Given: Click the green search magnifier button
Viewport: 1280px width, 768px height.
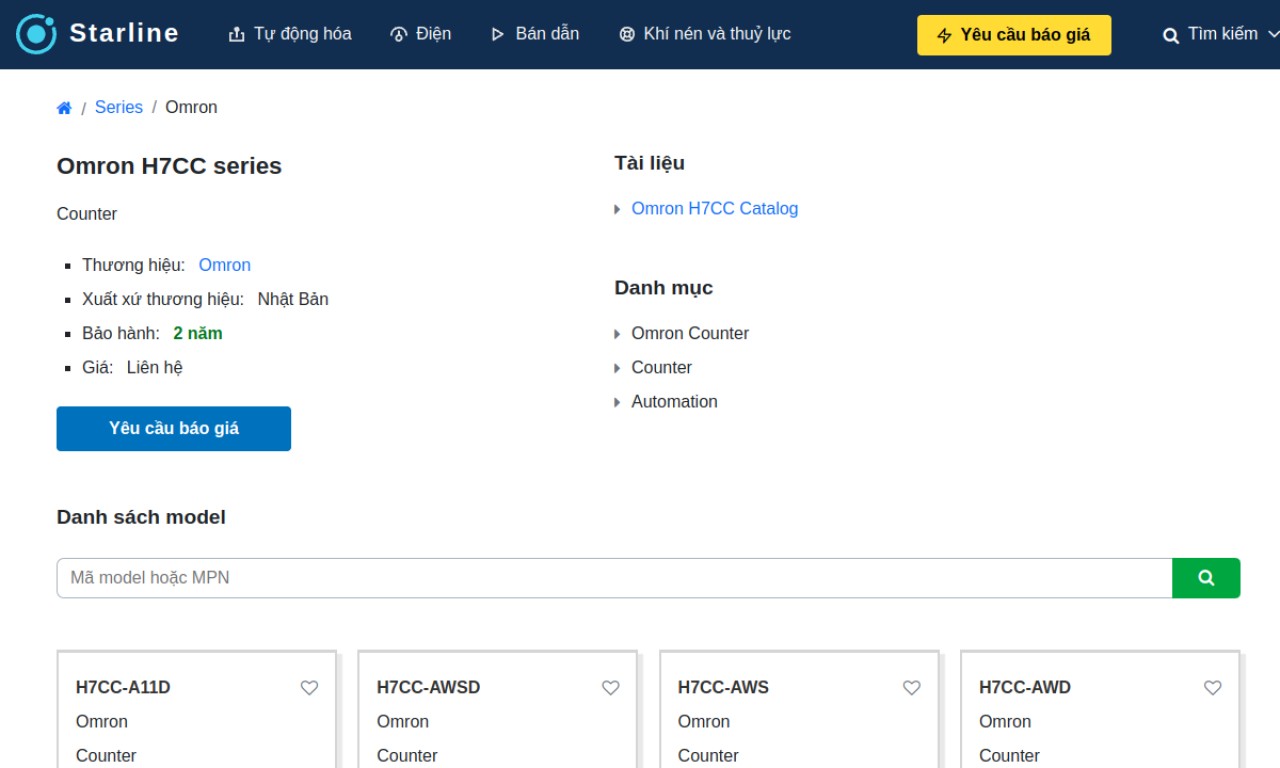Looking at the screenshot, I should (x=1206, y=578).
